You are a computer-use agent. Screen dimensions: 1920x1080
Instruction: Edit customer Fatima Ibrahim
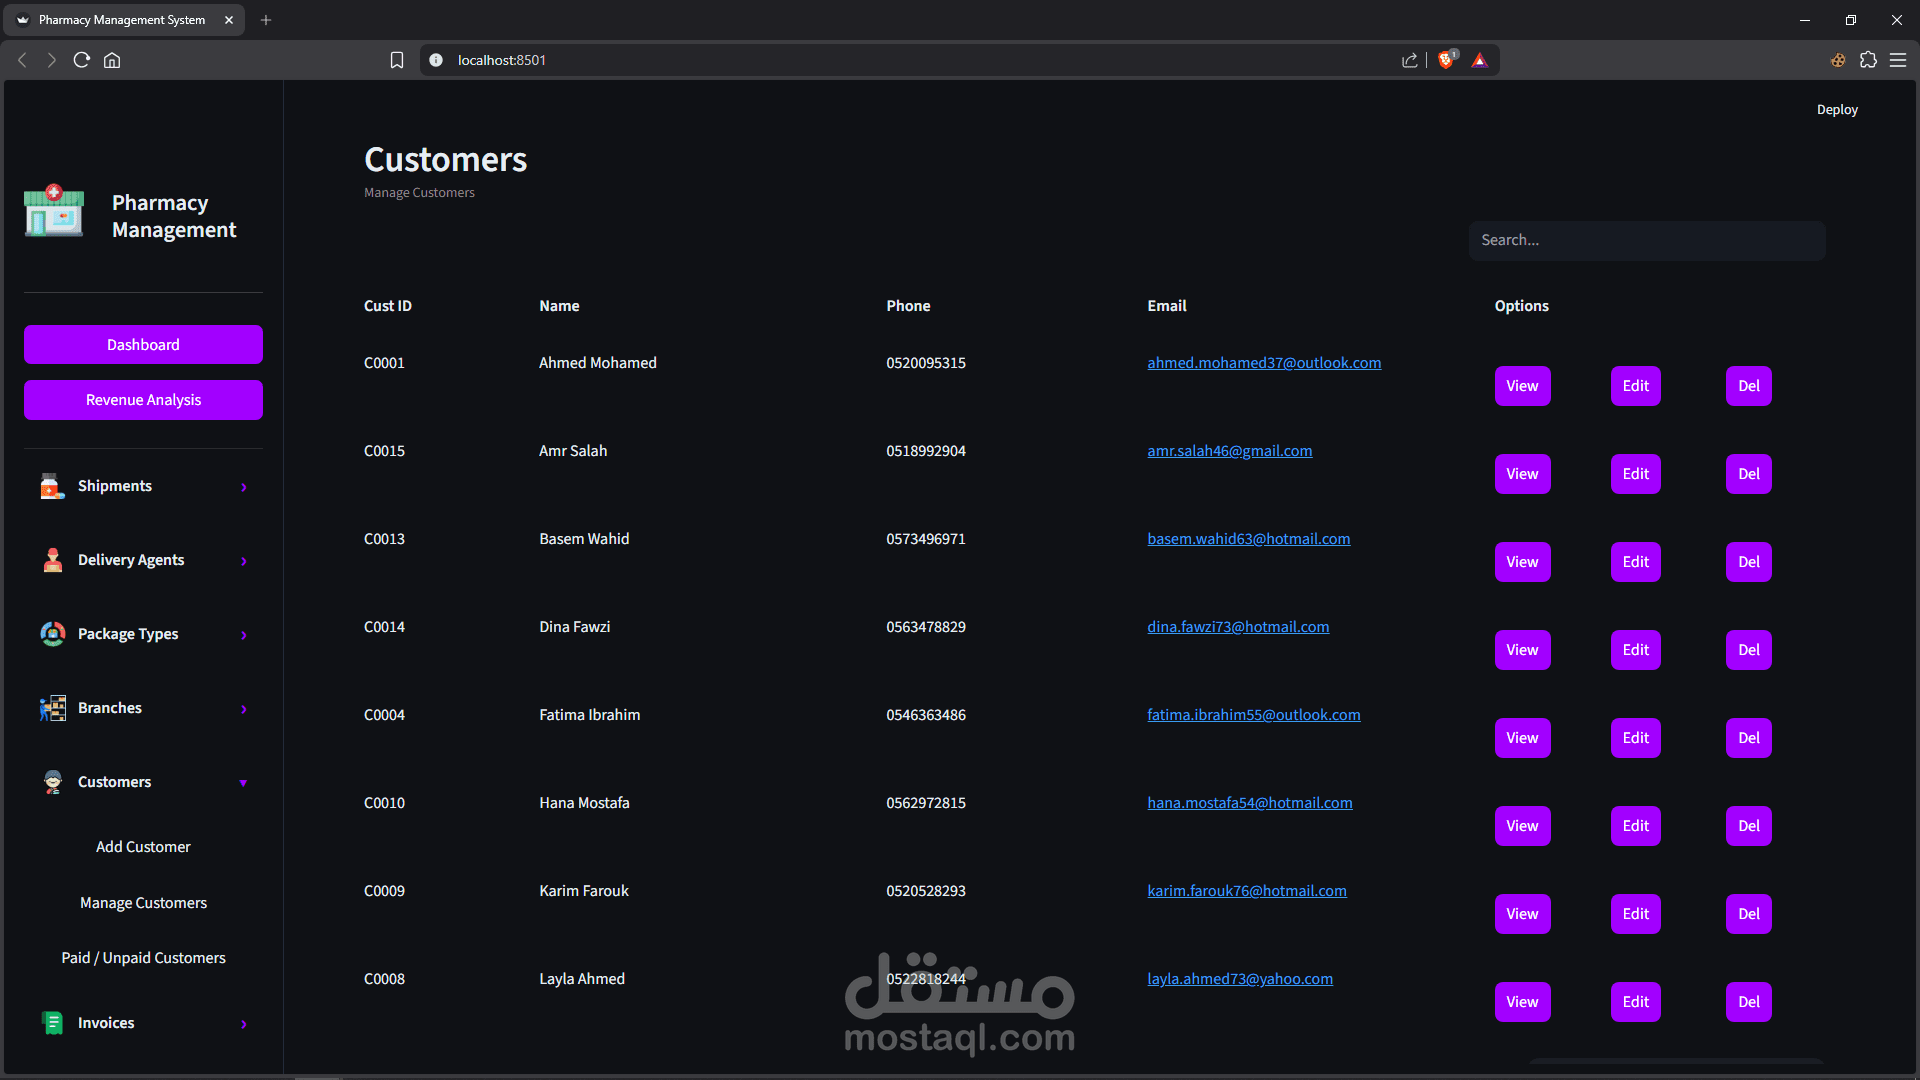(1636, 738)
